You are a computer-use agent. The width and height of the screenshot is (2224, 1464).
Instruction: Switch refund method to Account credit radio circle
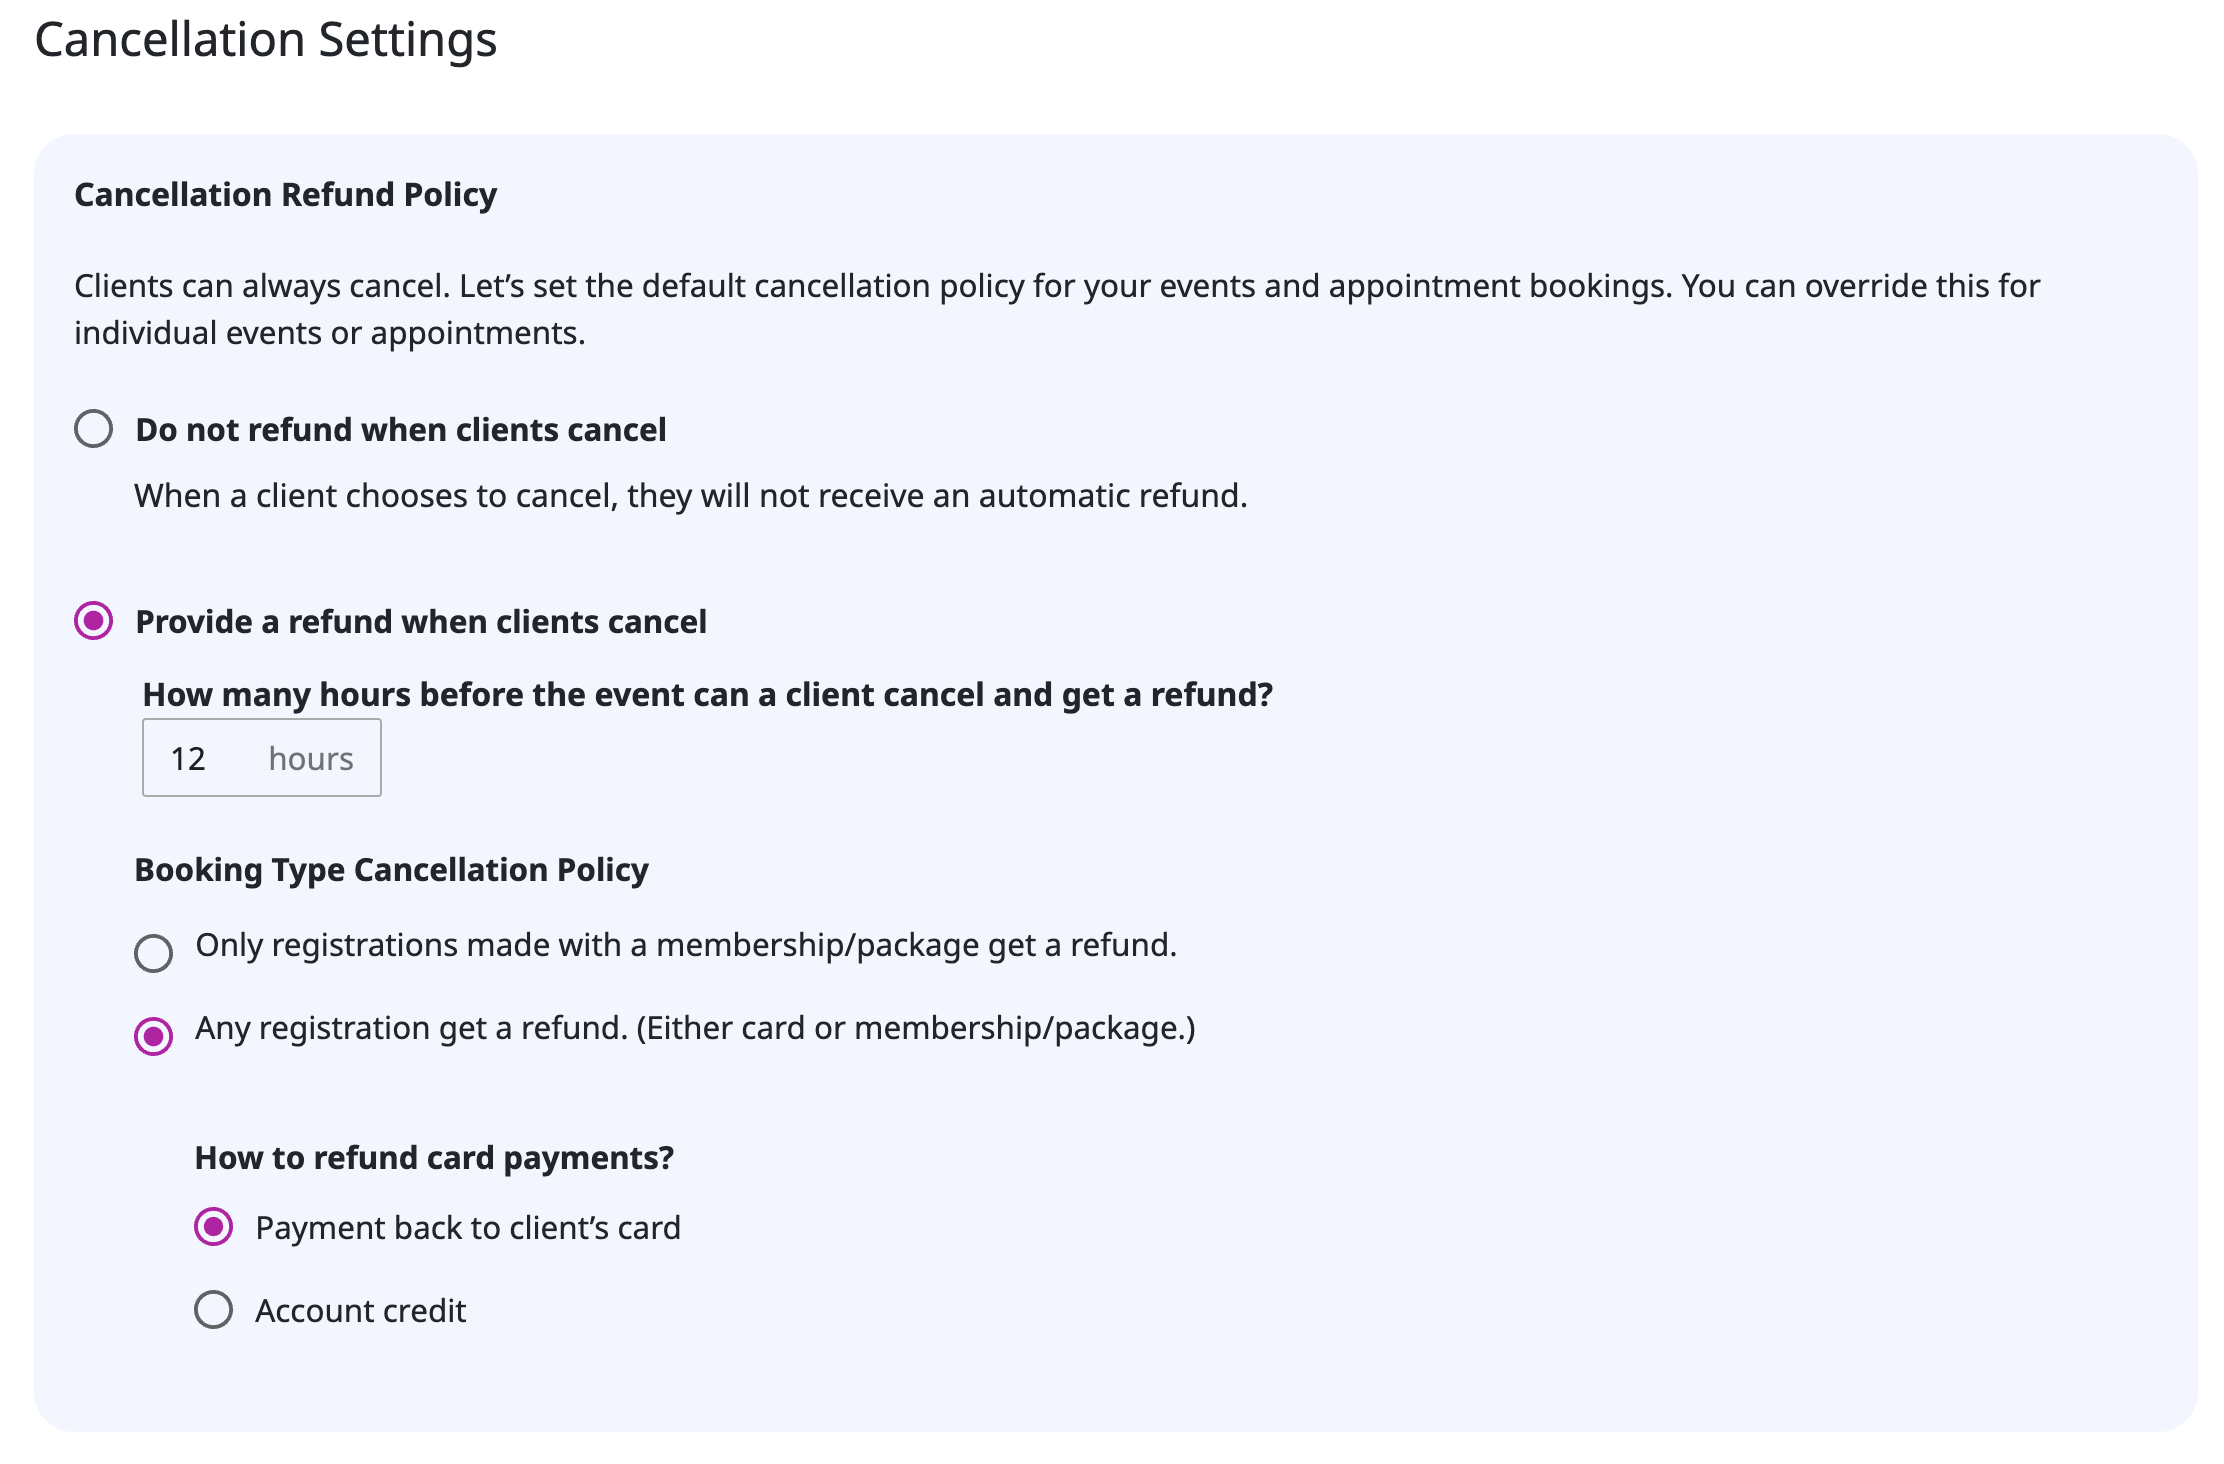coord(213,1310)
